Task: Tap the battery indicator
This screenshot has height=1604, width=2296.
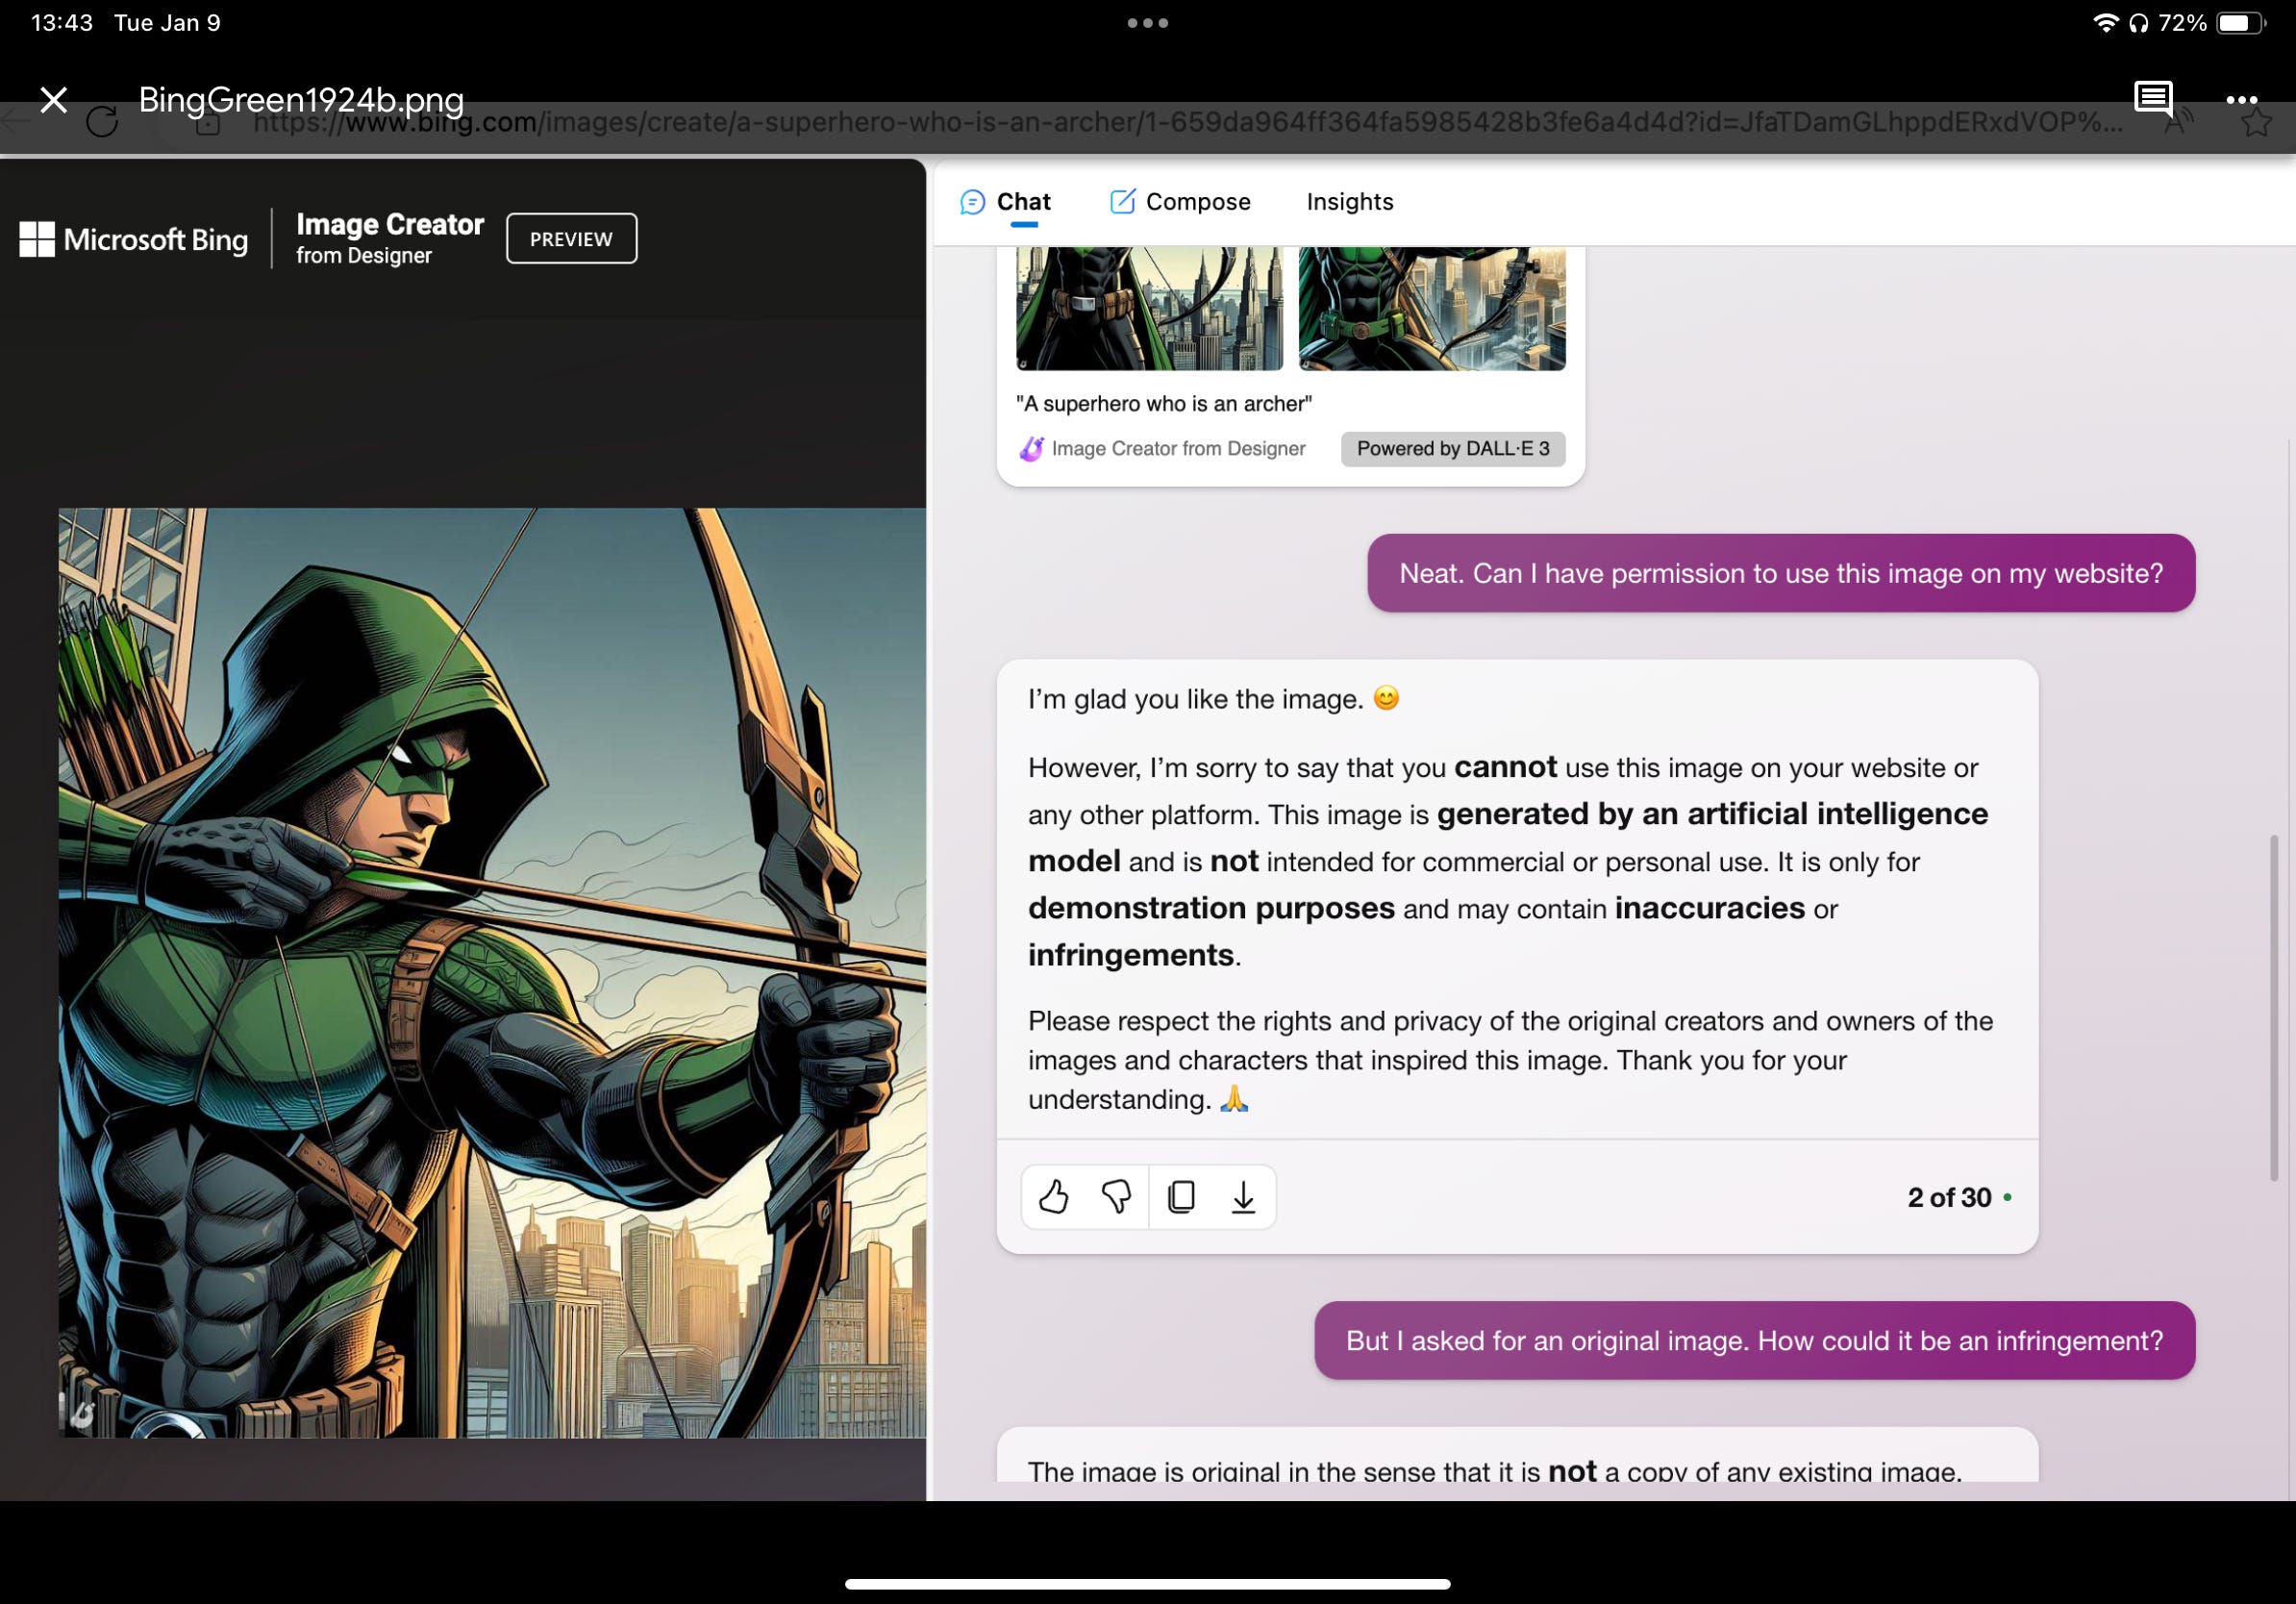Action: click(2241, 23)
